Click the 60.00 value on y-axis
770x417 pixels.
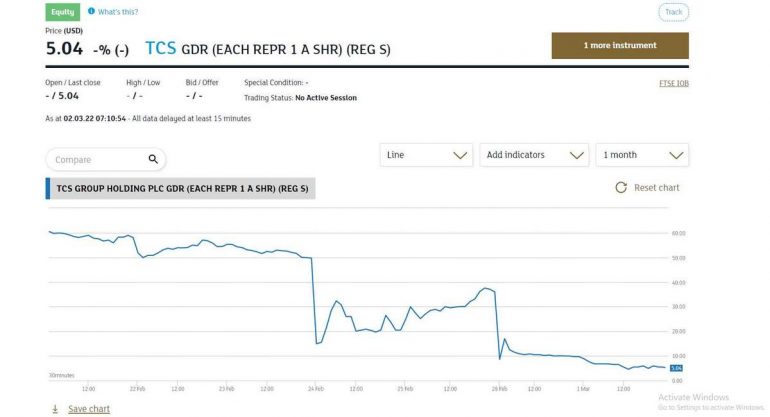coord(679,233)
